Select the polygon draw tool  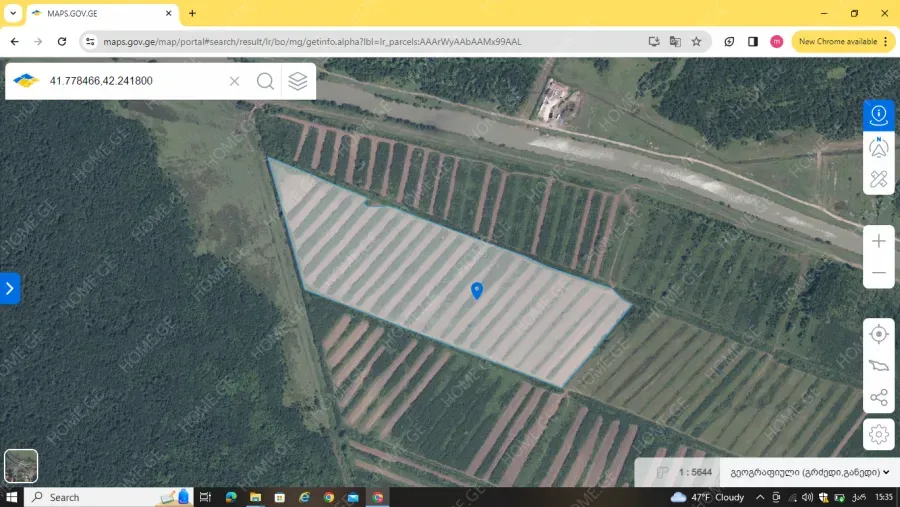point(879,366)
